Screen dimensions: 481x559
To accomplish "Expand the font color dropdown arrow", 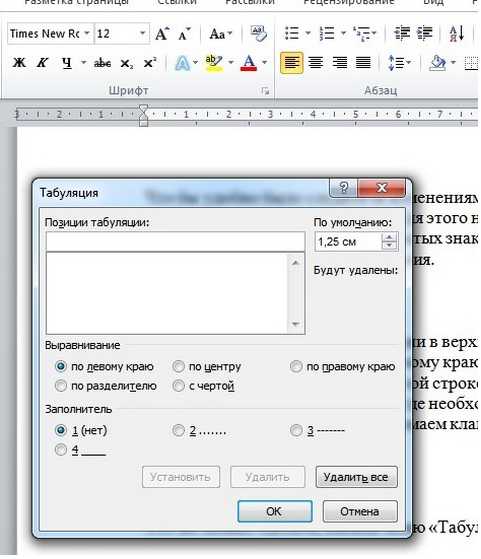I will click(265, 63).
